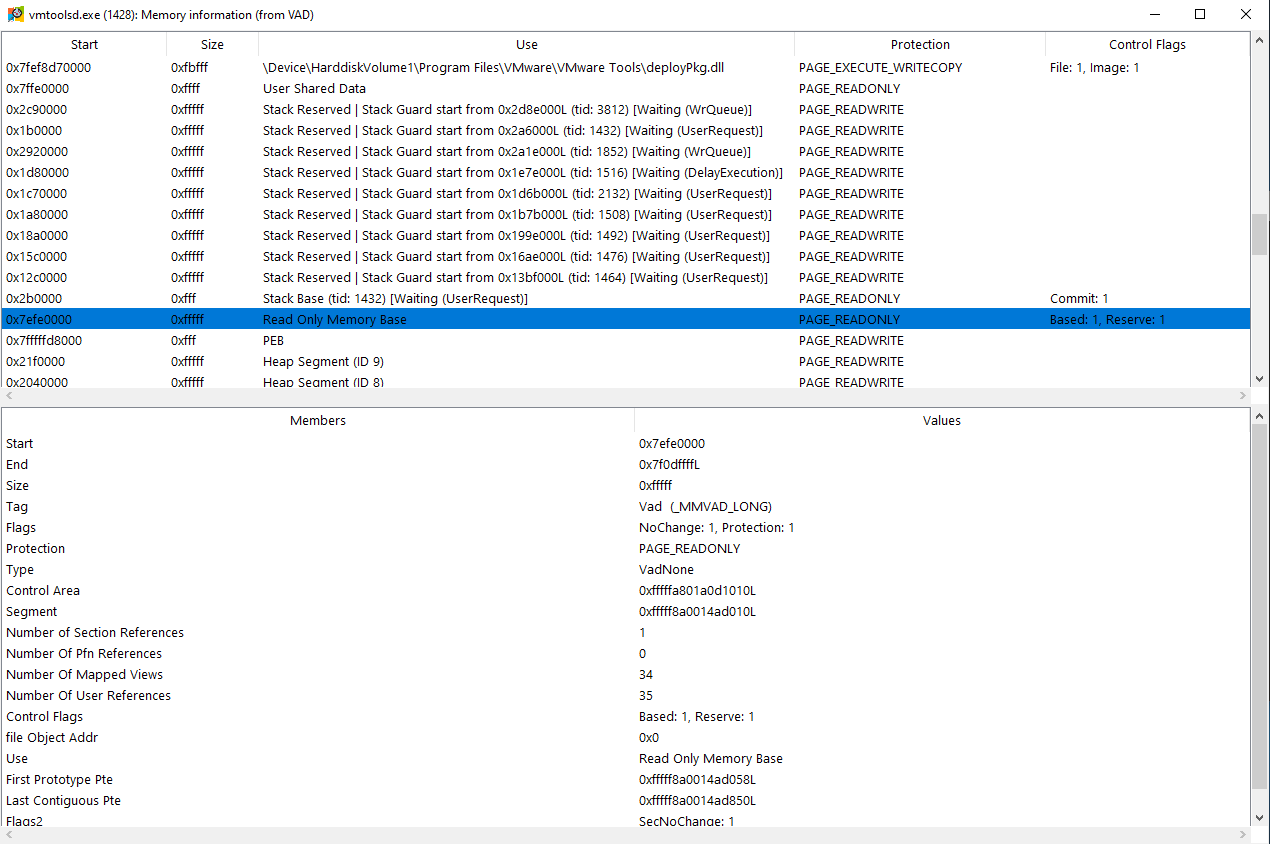
Task: Click the Members column header
Action: click(318, 420)
